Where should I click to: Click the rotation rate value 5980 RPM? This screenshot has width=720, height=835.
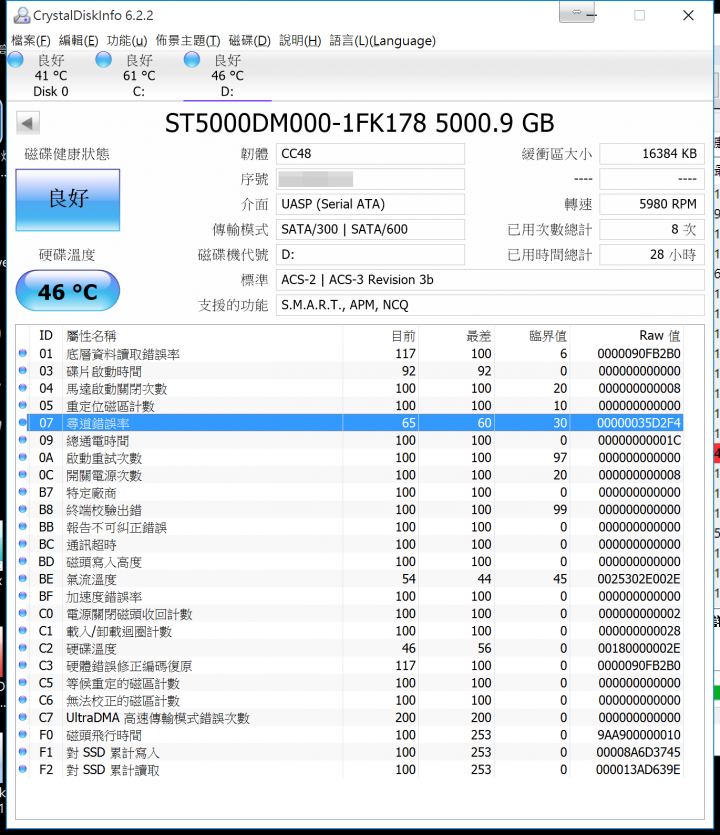click(652, 204)
